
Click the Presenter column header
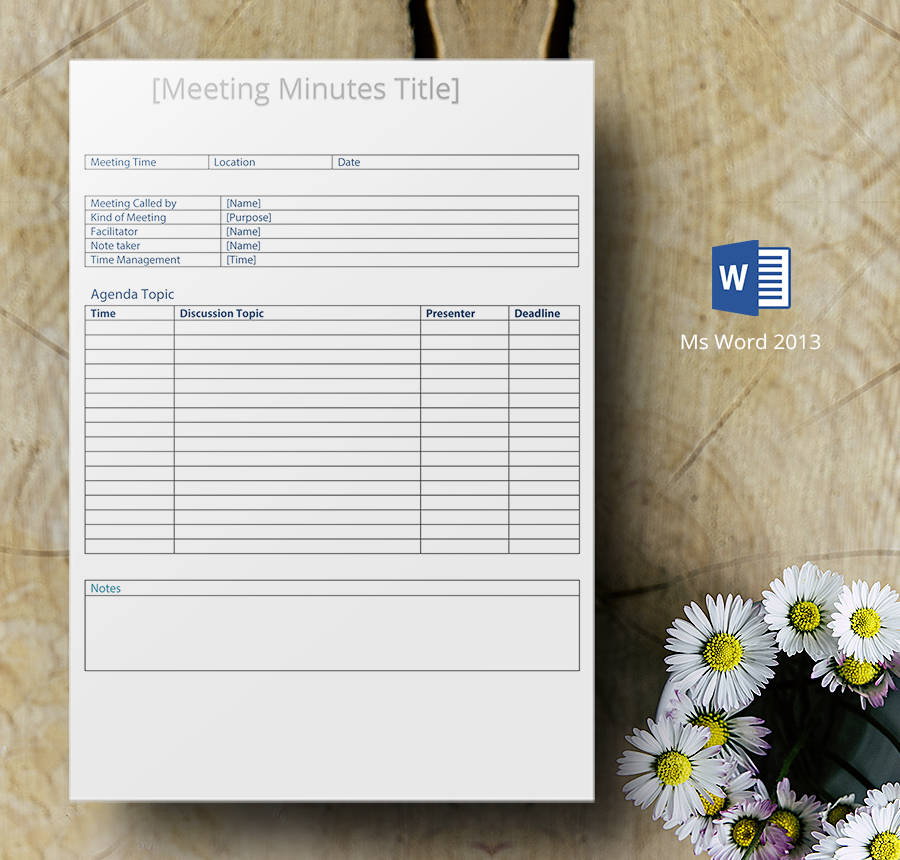[x=450, y=313]
